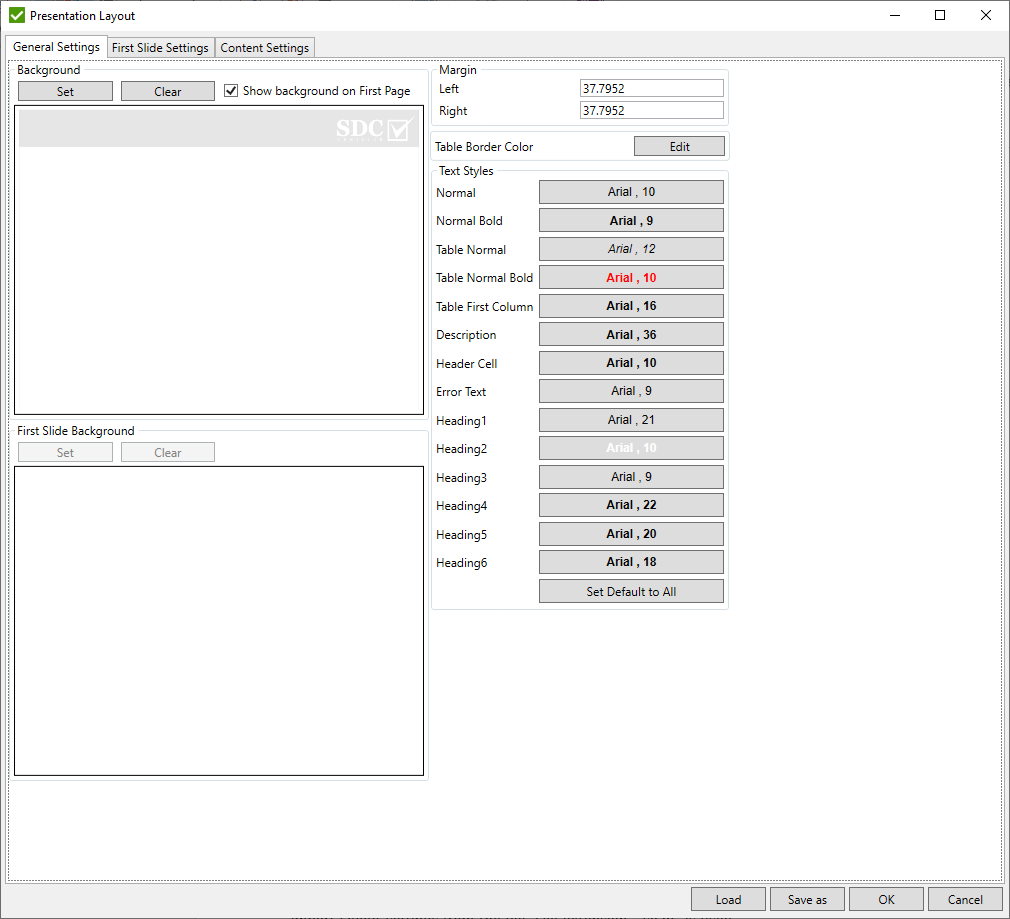The width and height of the screenshot is (1010, 919).
Task: Click Set Default to All styles
Action: pos(631,590)
